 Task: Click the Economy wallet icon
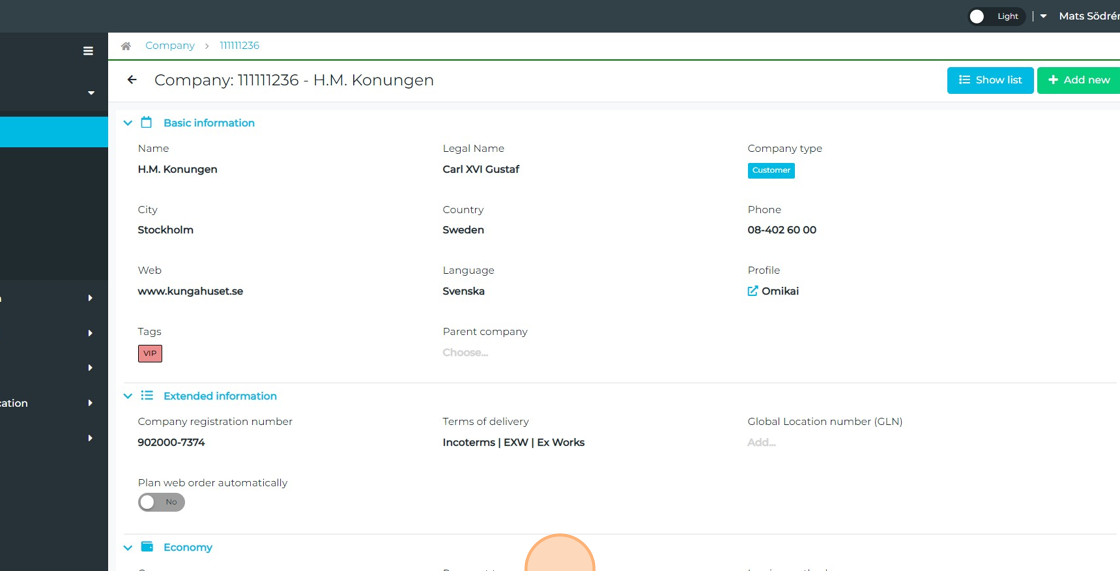[147, 547]
